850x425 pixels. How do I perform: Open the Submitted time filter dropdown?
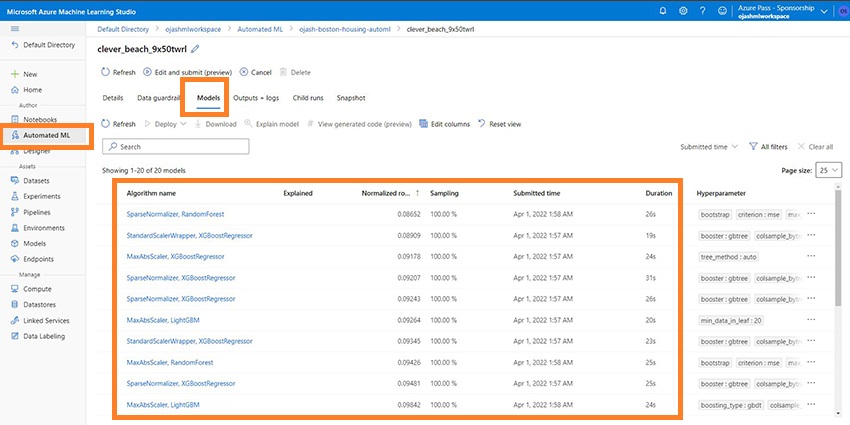(x=709, y=147)
